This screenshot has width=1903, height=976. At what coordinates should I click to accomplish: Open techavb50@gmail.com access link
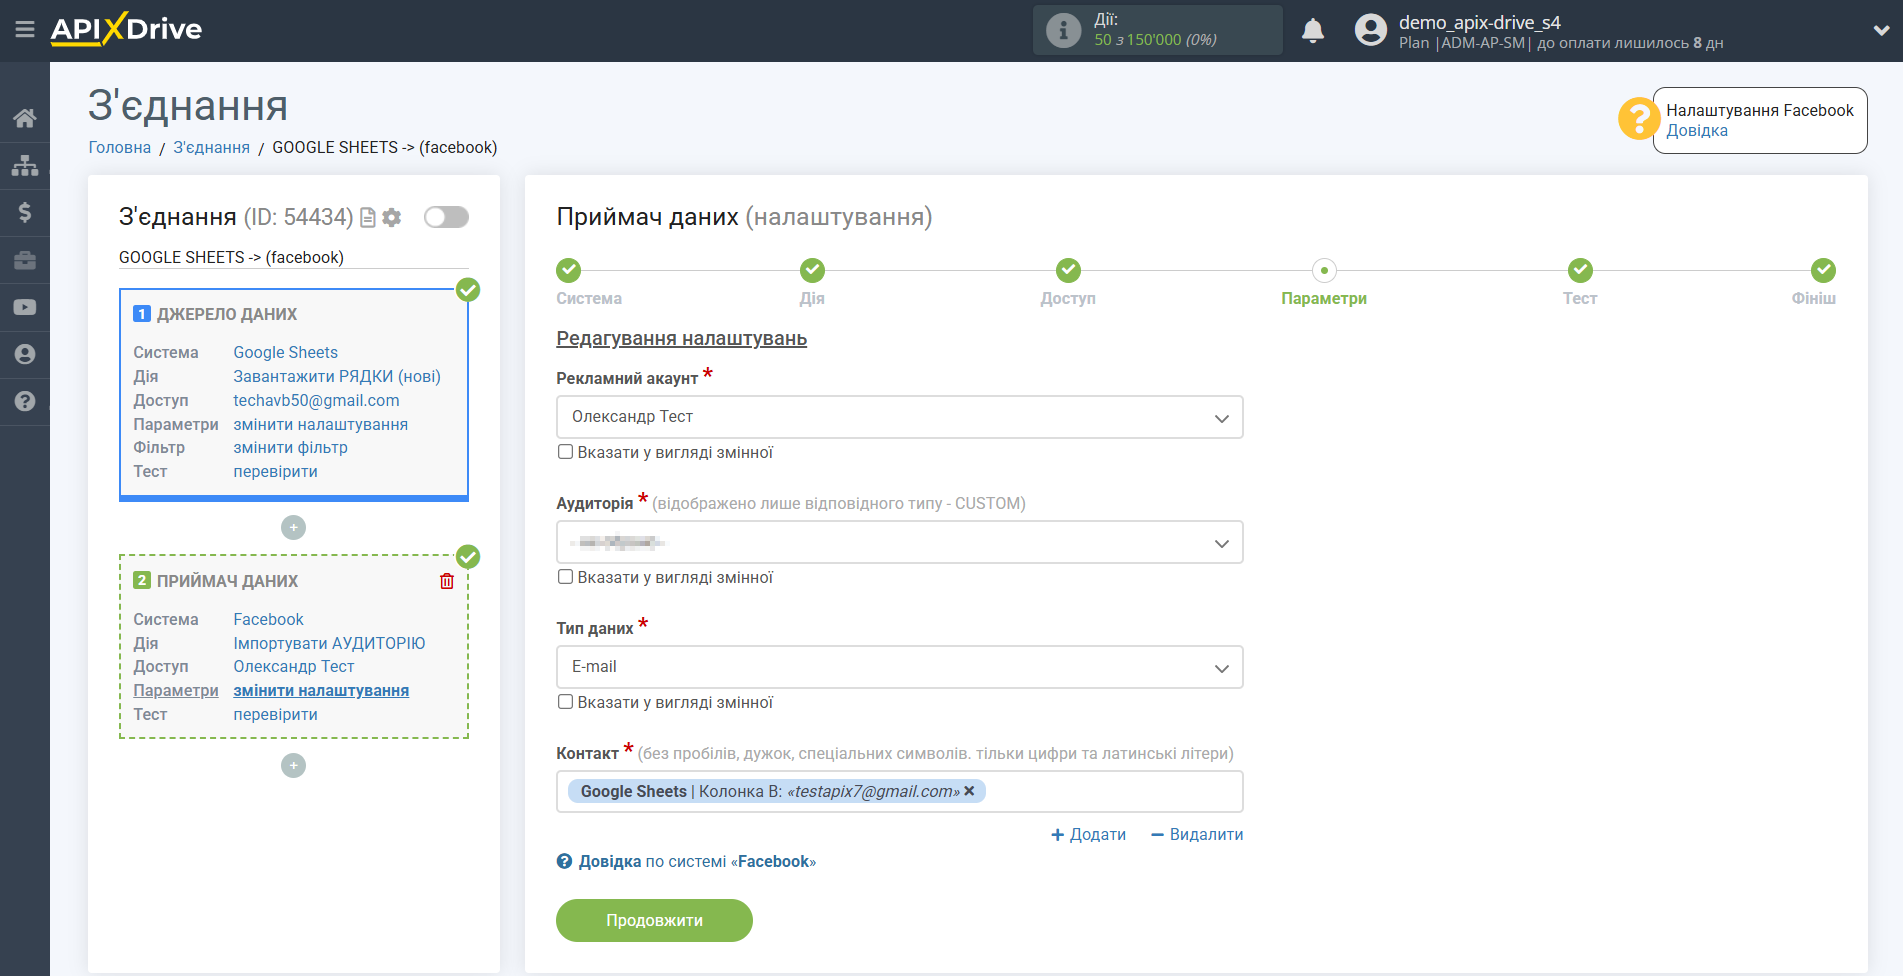[316, 400]
